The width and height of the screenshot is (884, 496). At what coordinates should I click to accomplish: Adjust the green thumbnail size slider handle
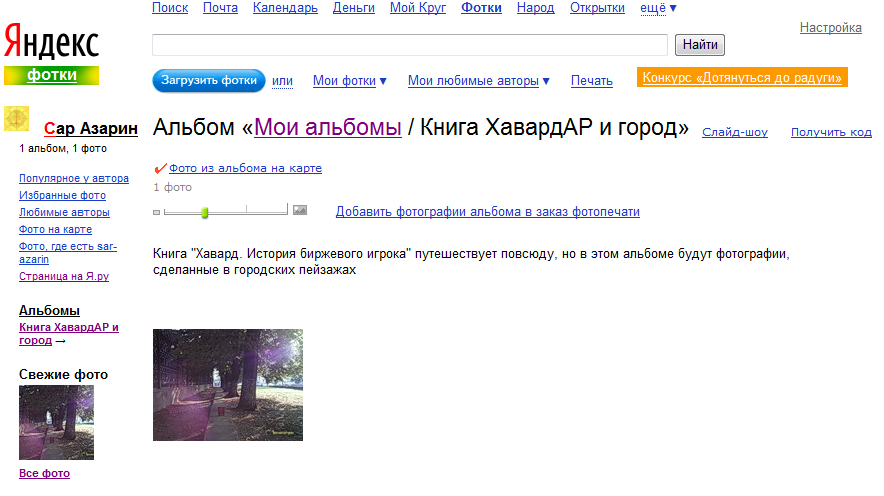tap(205, 212)
